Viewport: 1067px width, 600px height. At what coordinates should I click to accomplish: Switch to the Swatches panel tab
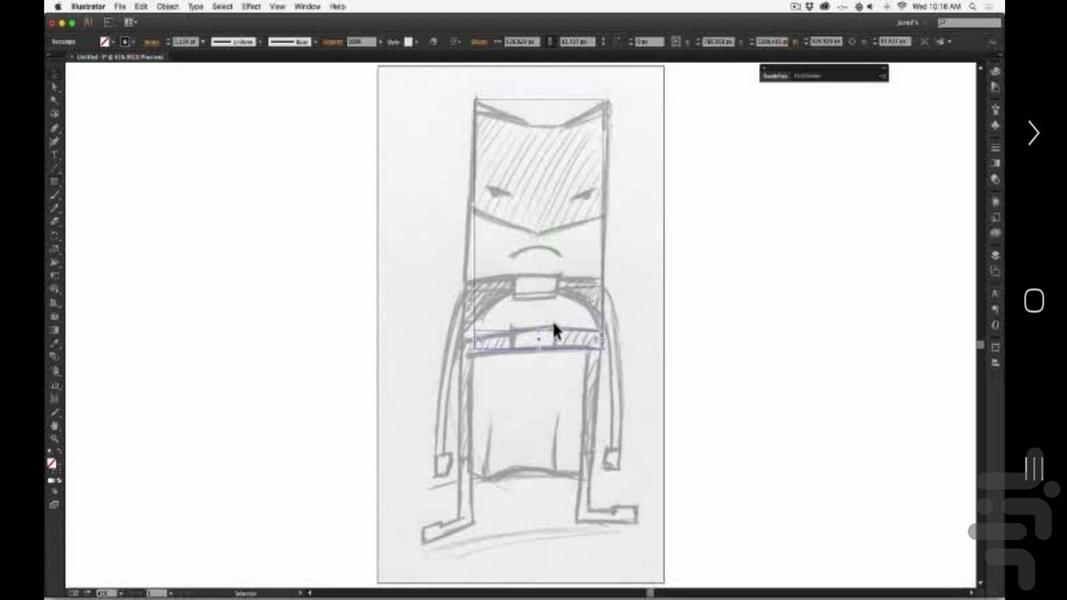click(775, 76)
